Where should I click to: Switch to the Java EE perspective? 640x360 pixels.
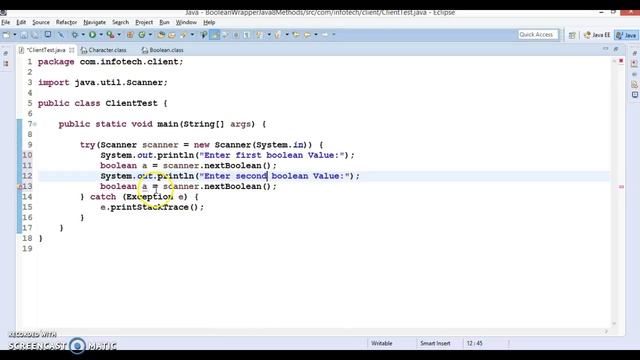597,35
